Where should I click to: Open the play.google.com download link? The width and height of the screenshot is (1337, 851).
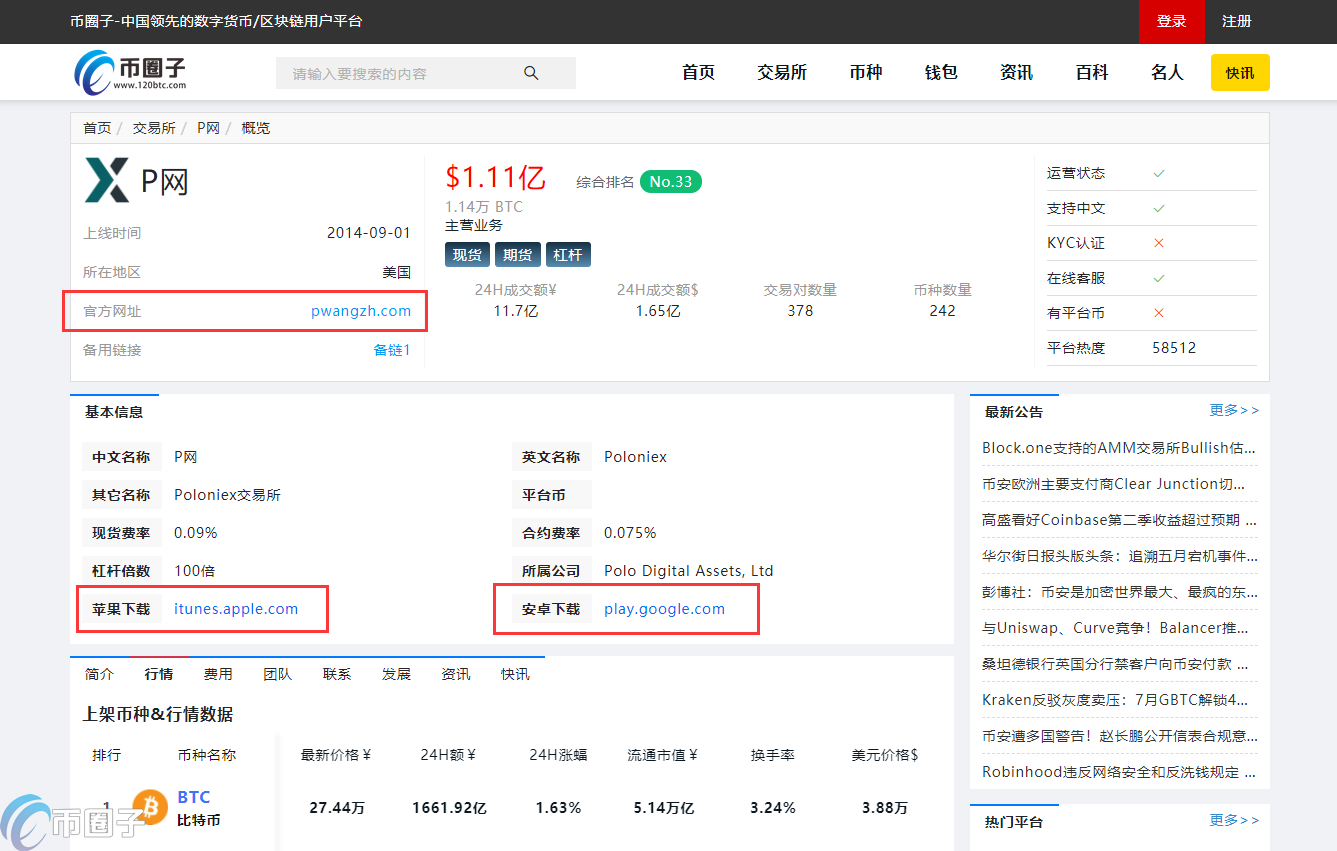point(665,609)
